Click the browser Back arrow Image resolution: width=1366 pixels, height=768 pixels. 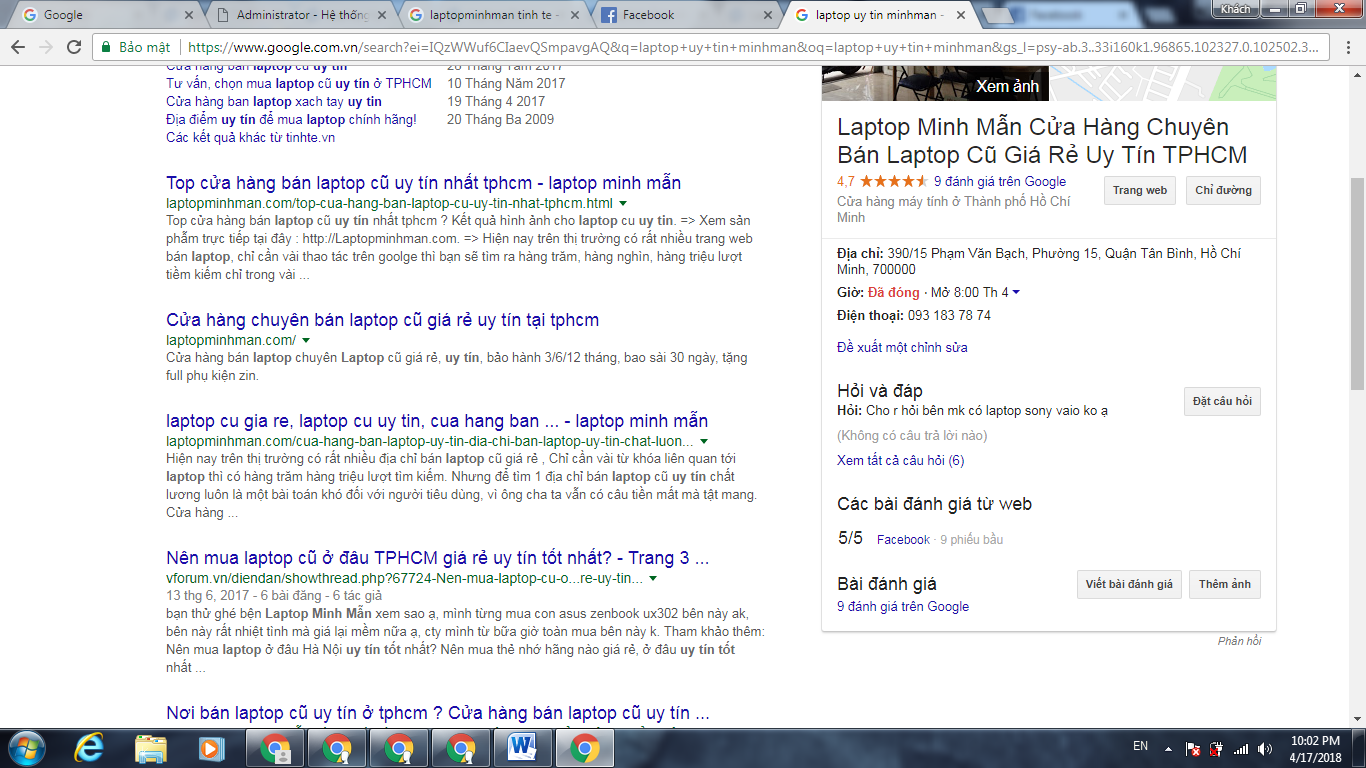click(x=19, y=47)
